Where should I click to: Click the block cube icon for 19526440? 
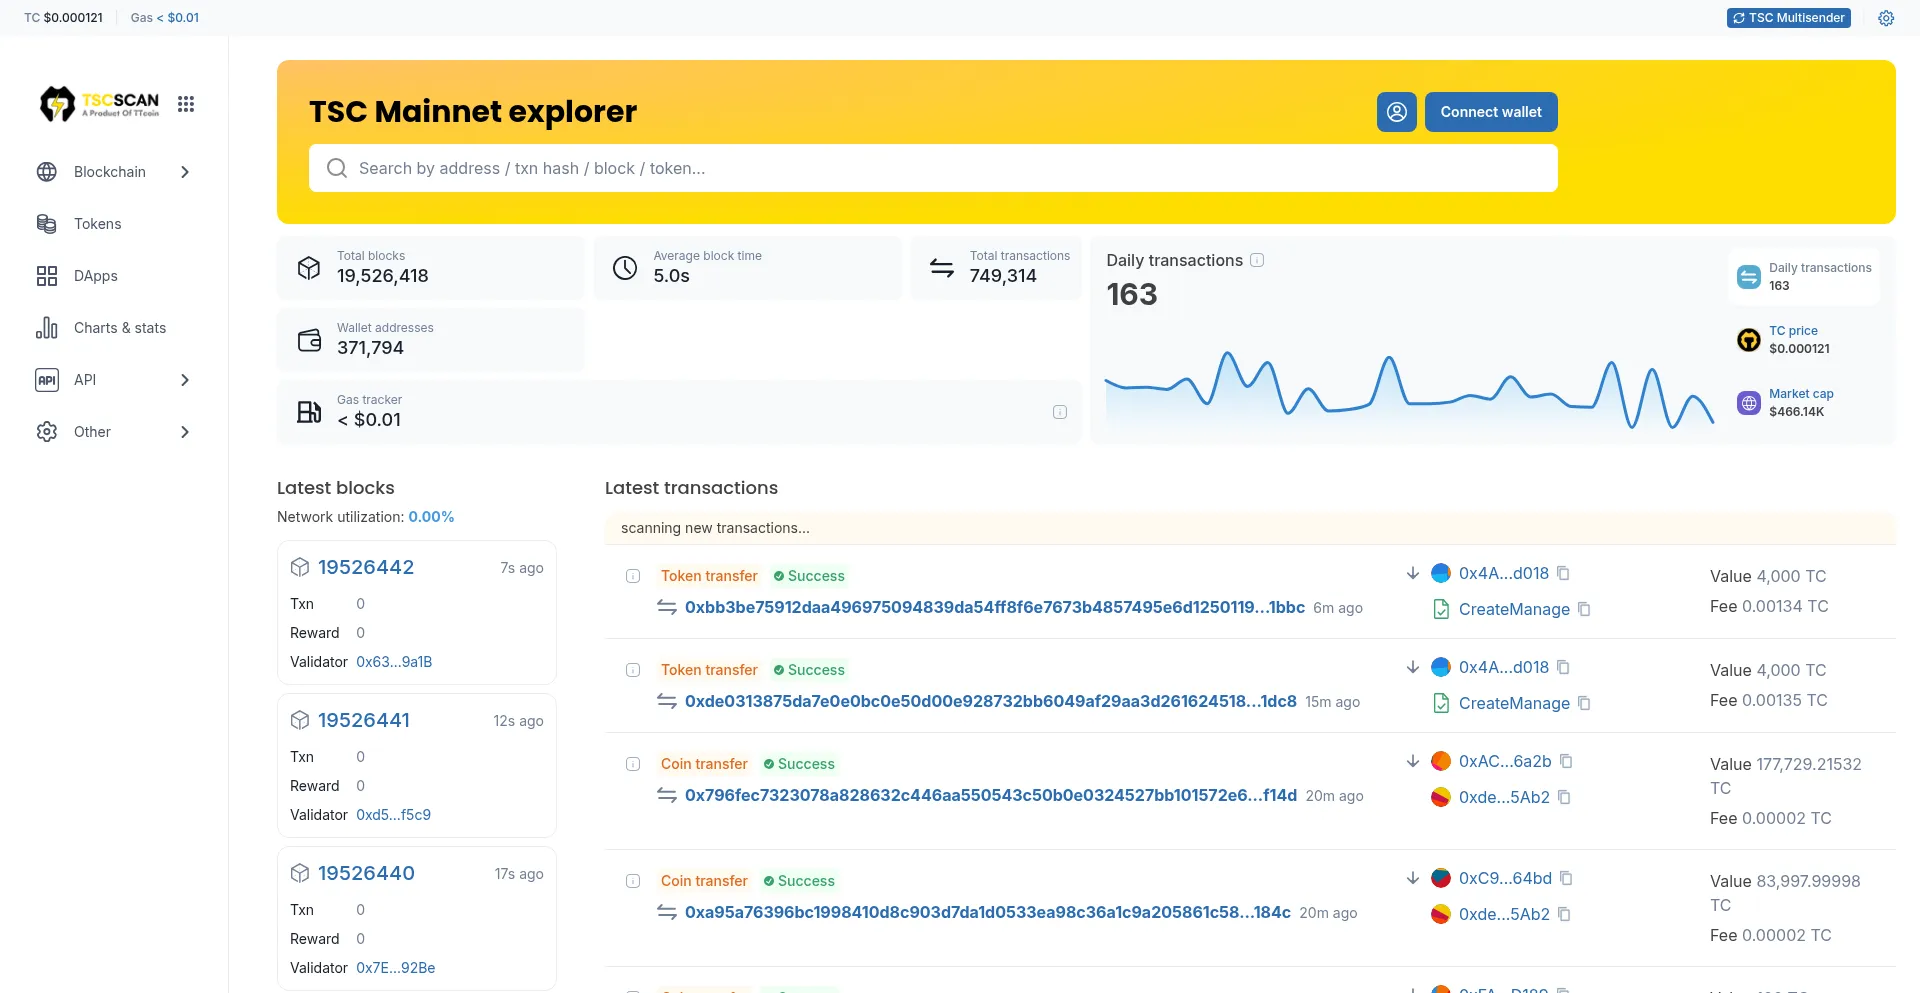(x=300, y=873)
